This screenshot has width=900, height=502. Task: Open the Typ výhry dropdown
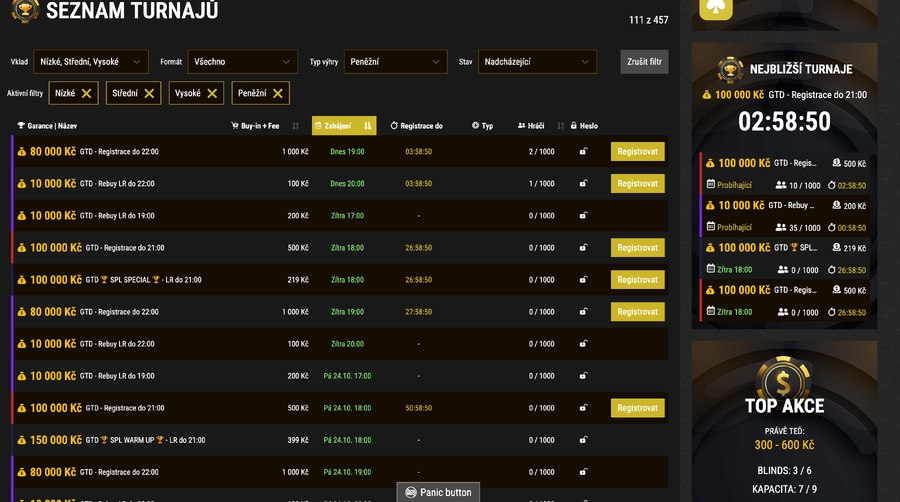click(395, 62)
